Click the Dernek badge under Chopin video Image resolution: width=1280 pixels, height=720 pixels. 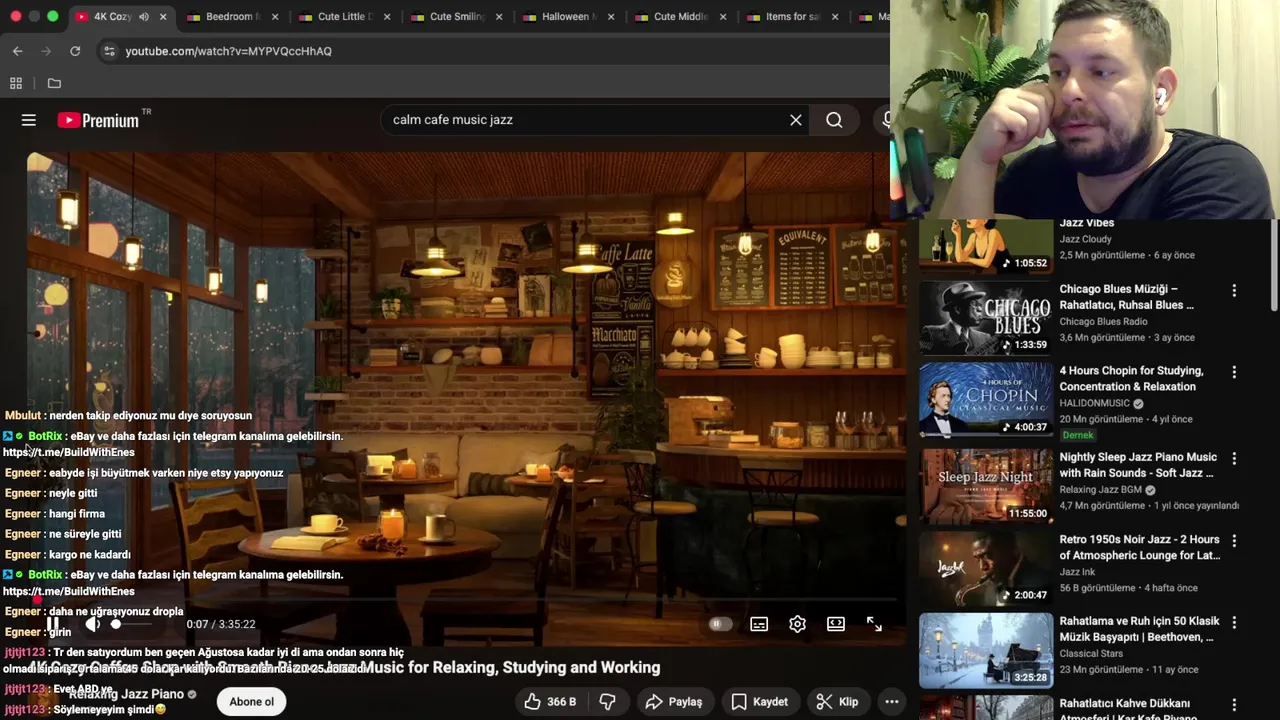click(x=1078, y=435)
